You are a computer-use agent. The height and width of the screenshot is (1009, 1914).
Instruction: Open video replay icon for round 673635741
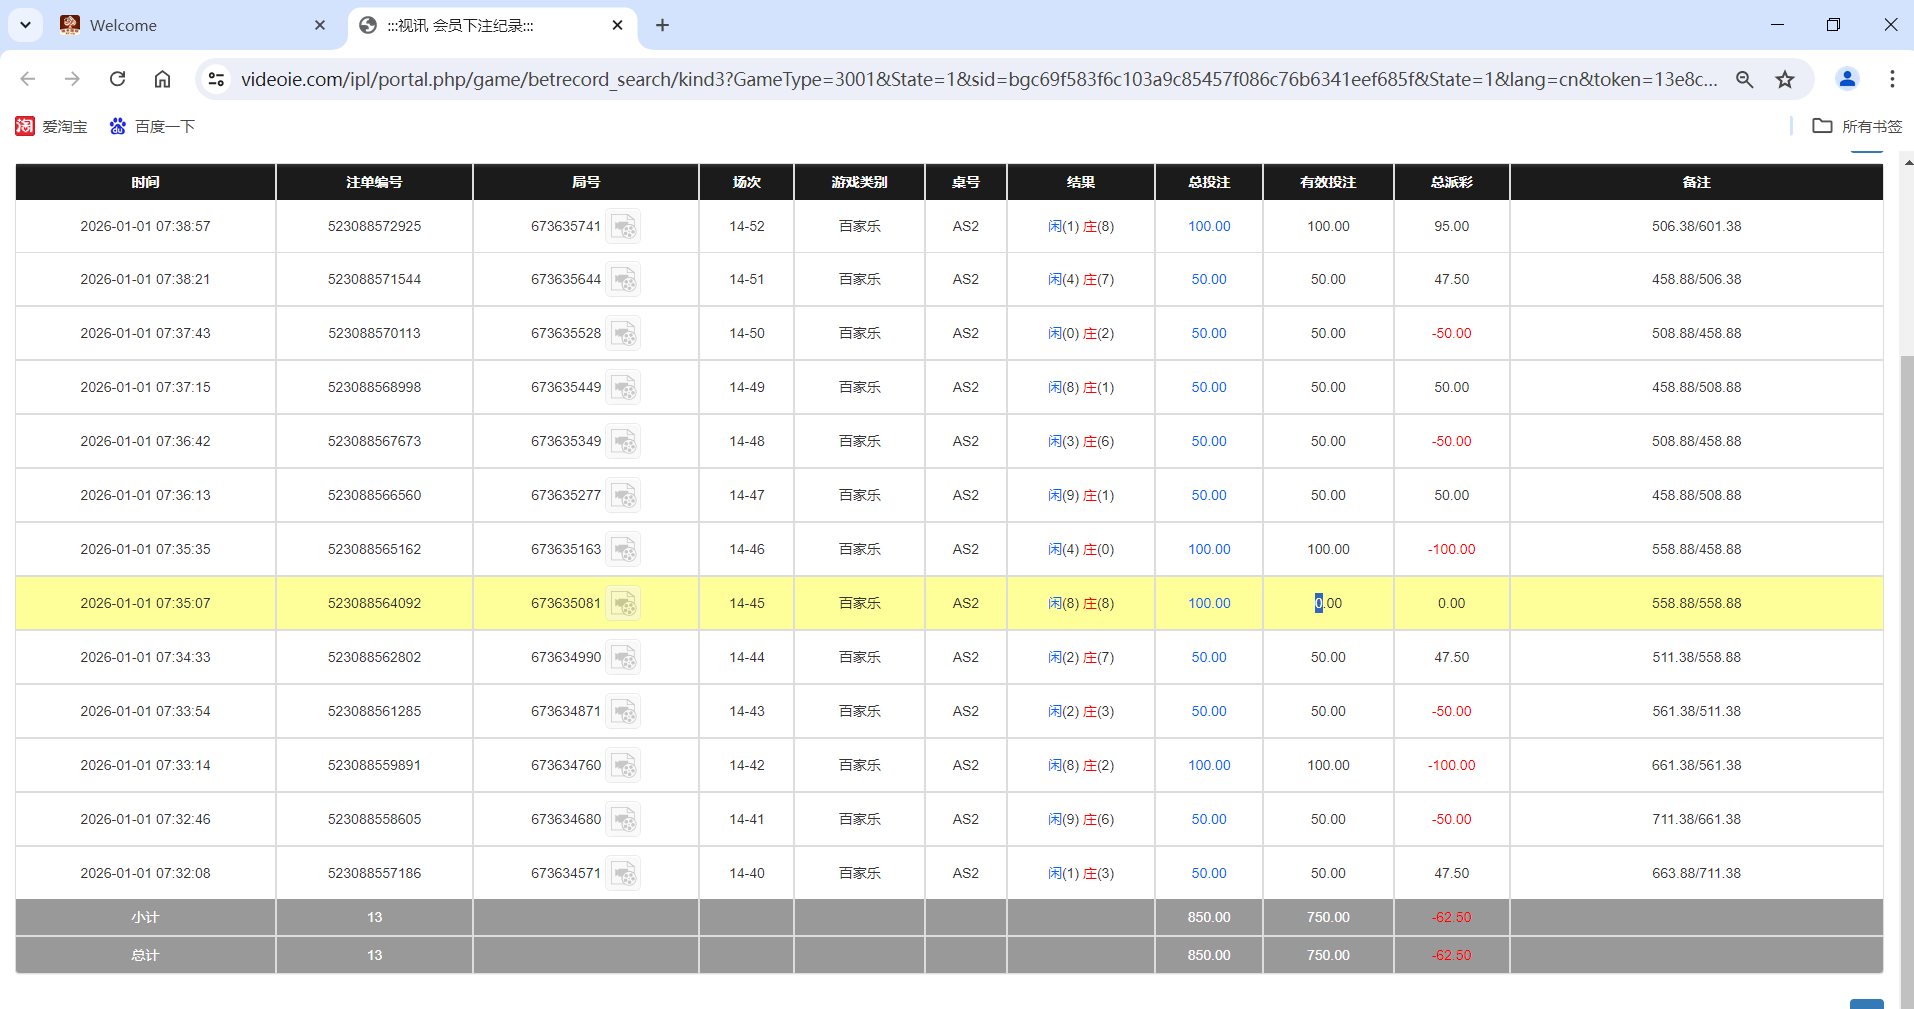pyautogui.click(x=624, y=227)
